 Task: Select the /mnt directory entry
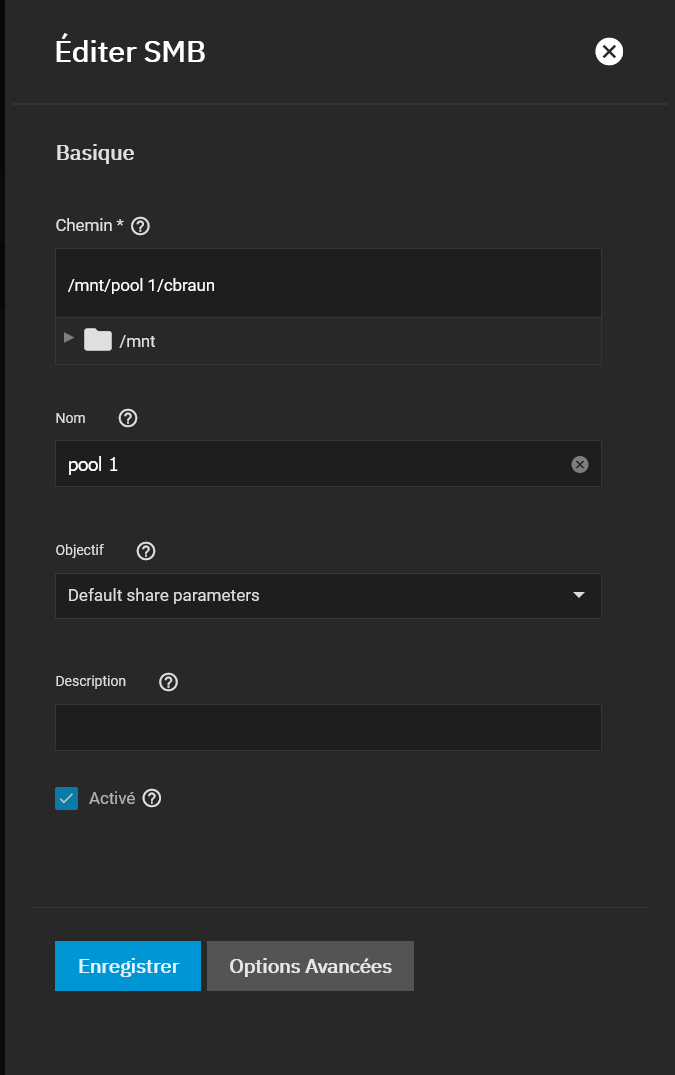[137, 341]
